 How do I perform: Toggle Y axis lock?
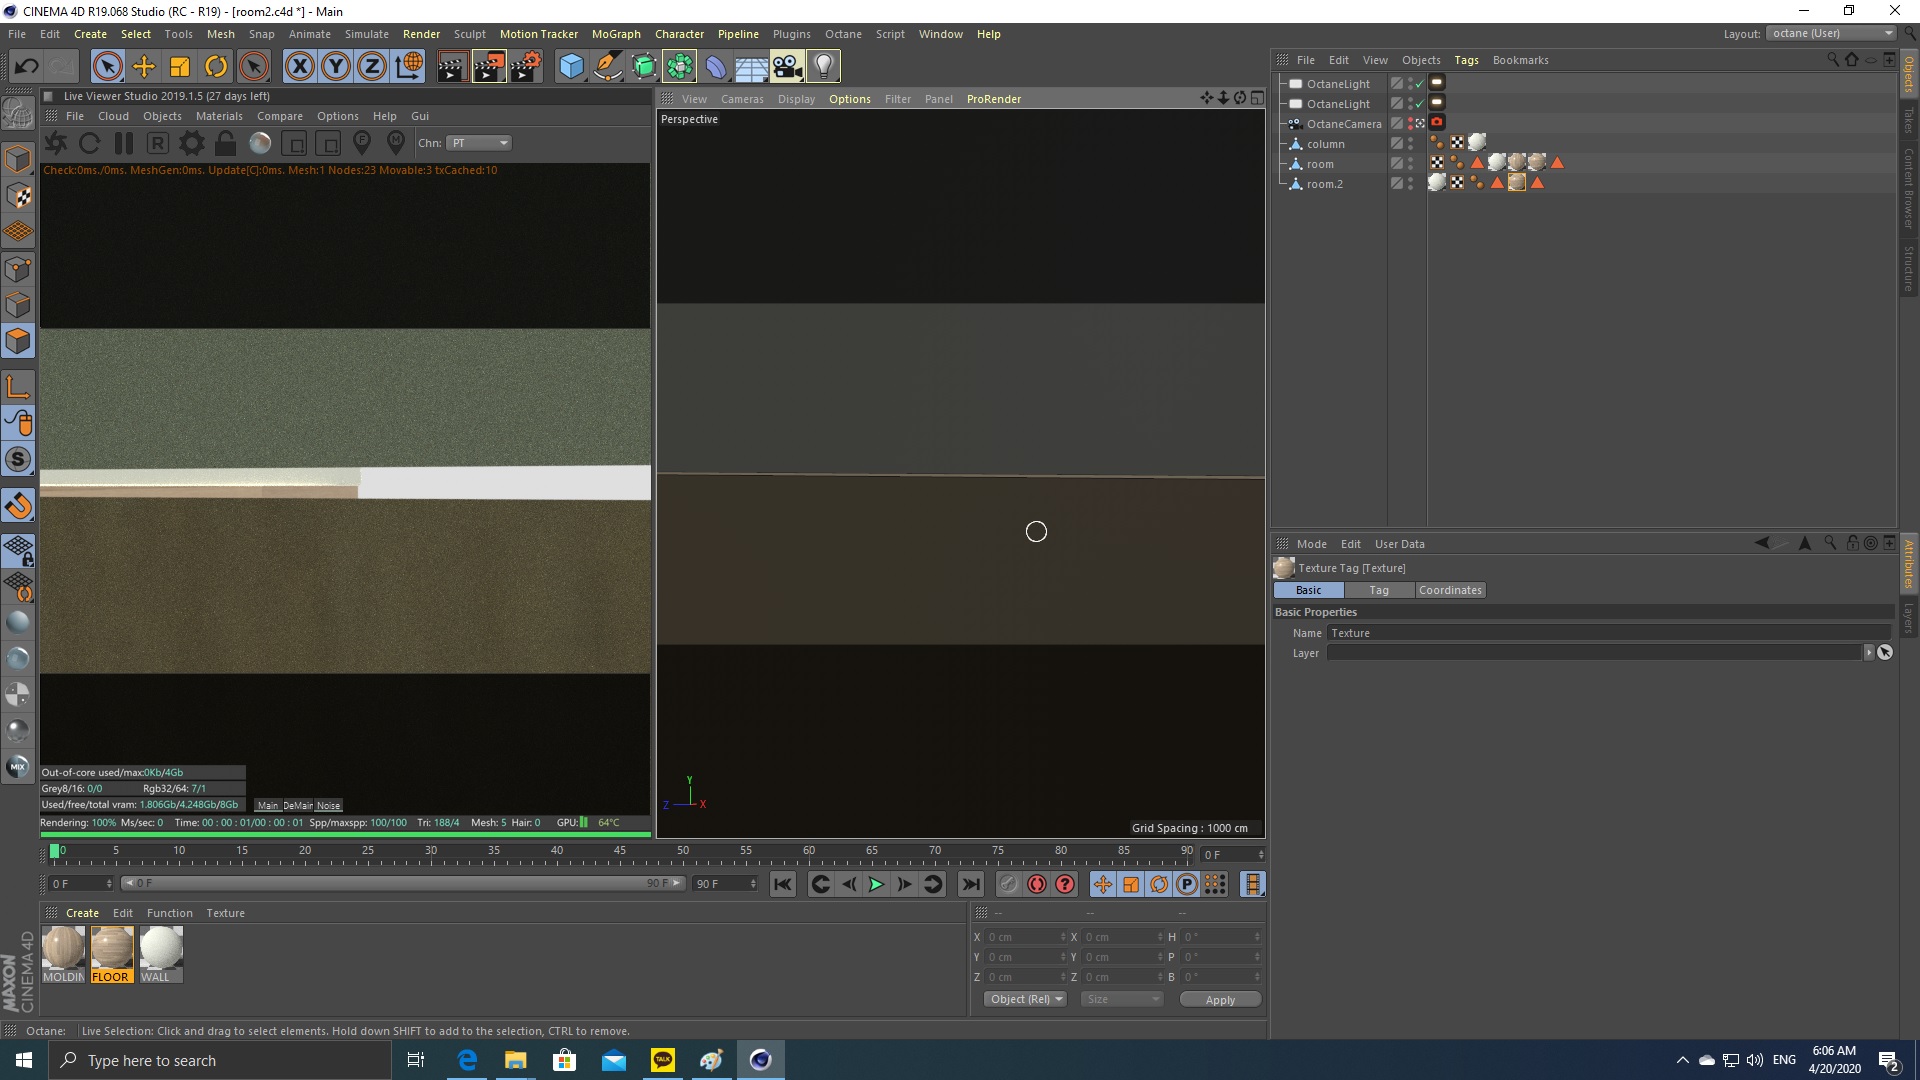pos(336,67)
